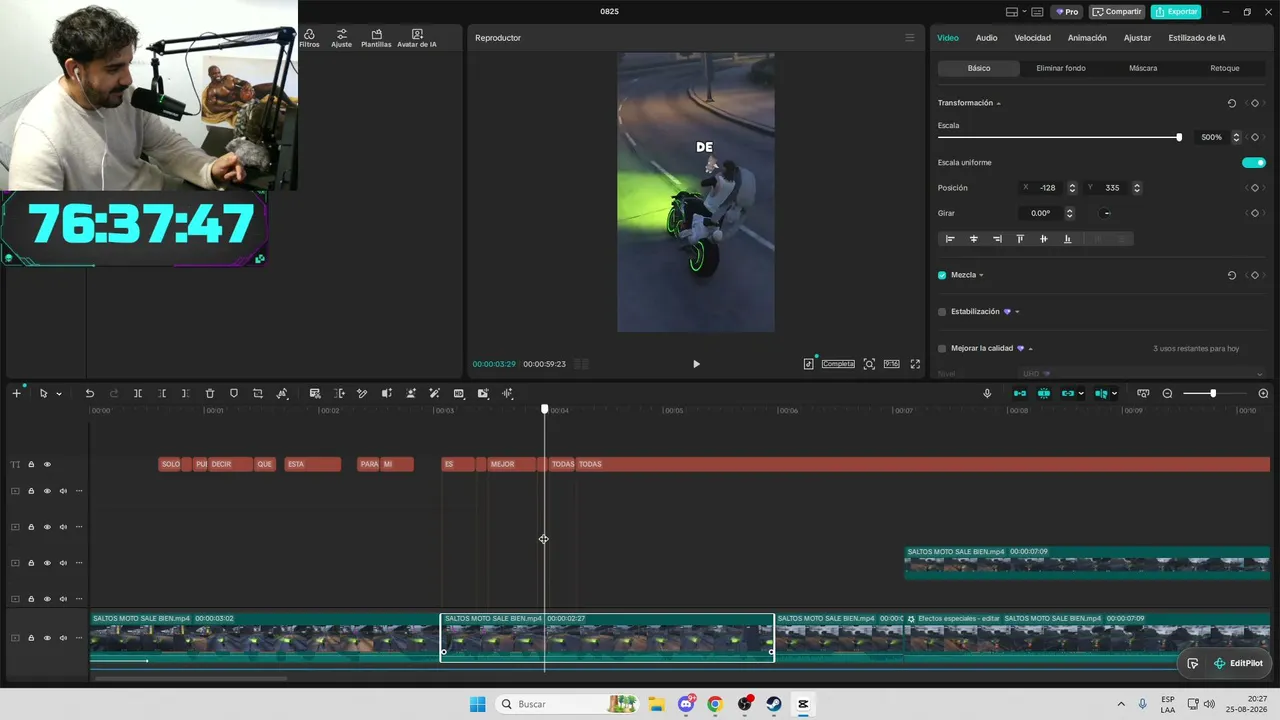The width and height of the screenshot is (1280, 720).
Task: Open the Ajustar tab
Action: point(1137,38)
